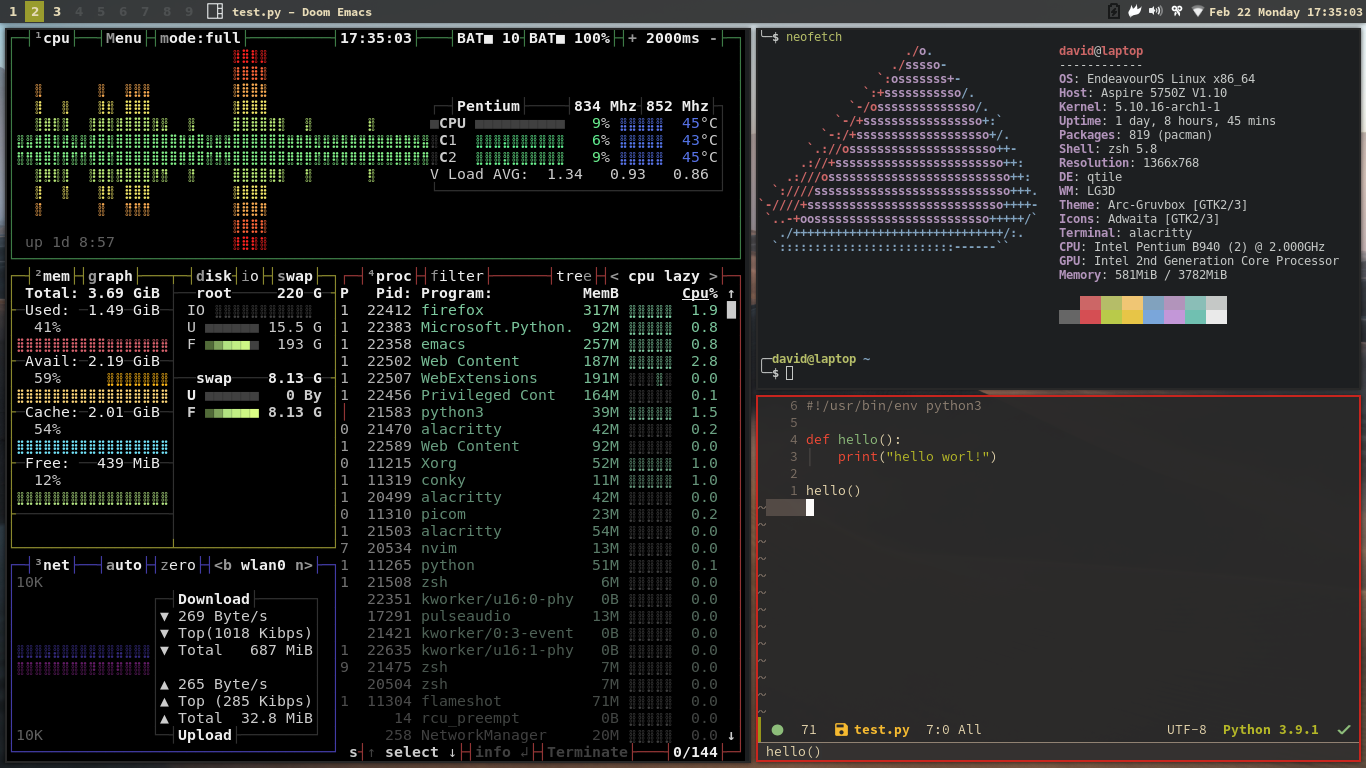Toggle the io display in the disks box
The width and height of the screenshot is (1366, 768).
click(x=250, y=276)
